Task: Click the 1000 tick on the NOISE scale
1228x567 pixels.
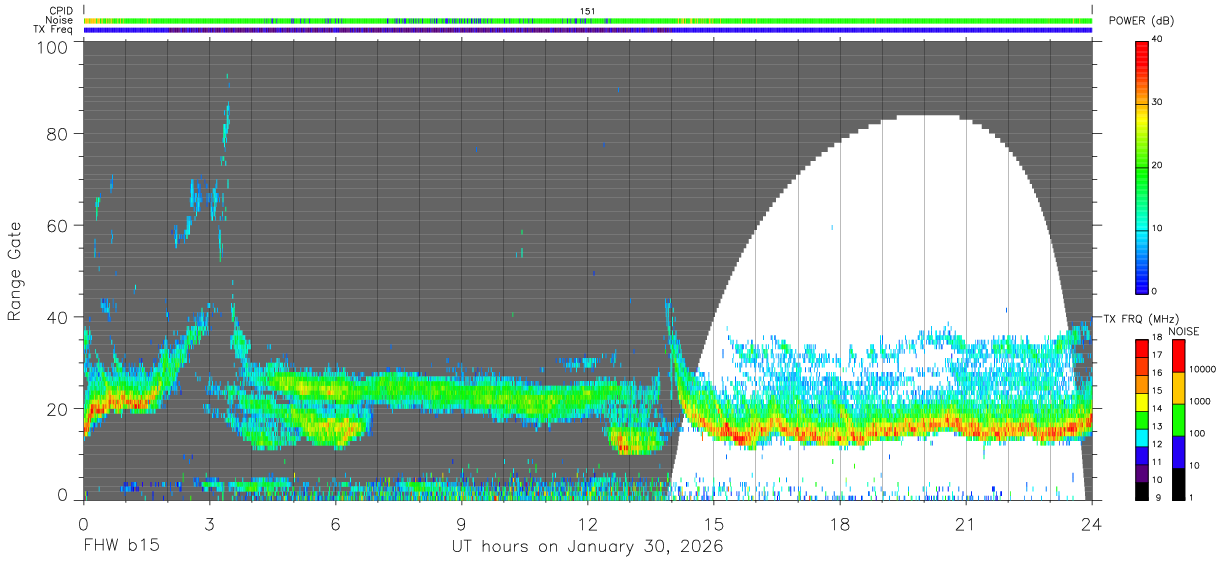Action: pos(1200,402)
